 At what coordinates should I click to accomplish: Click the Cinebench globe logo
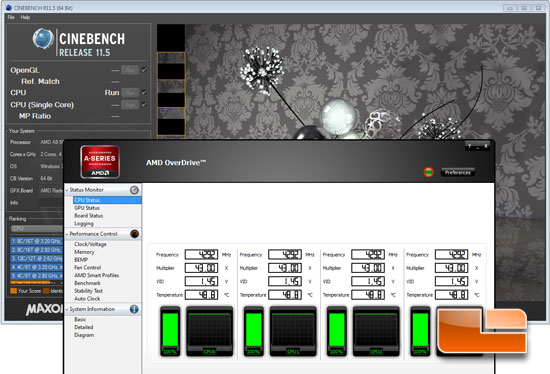[43, 39]
